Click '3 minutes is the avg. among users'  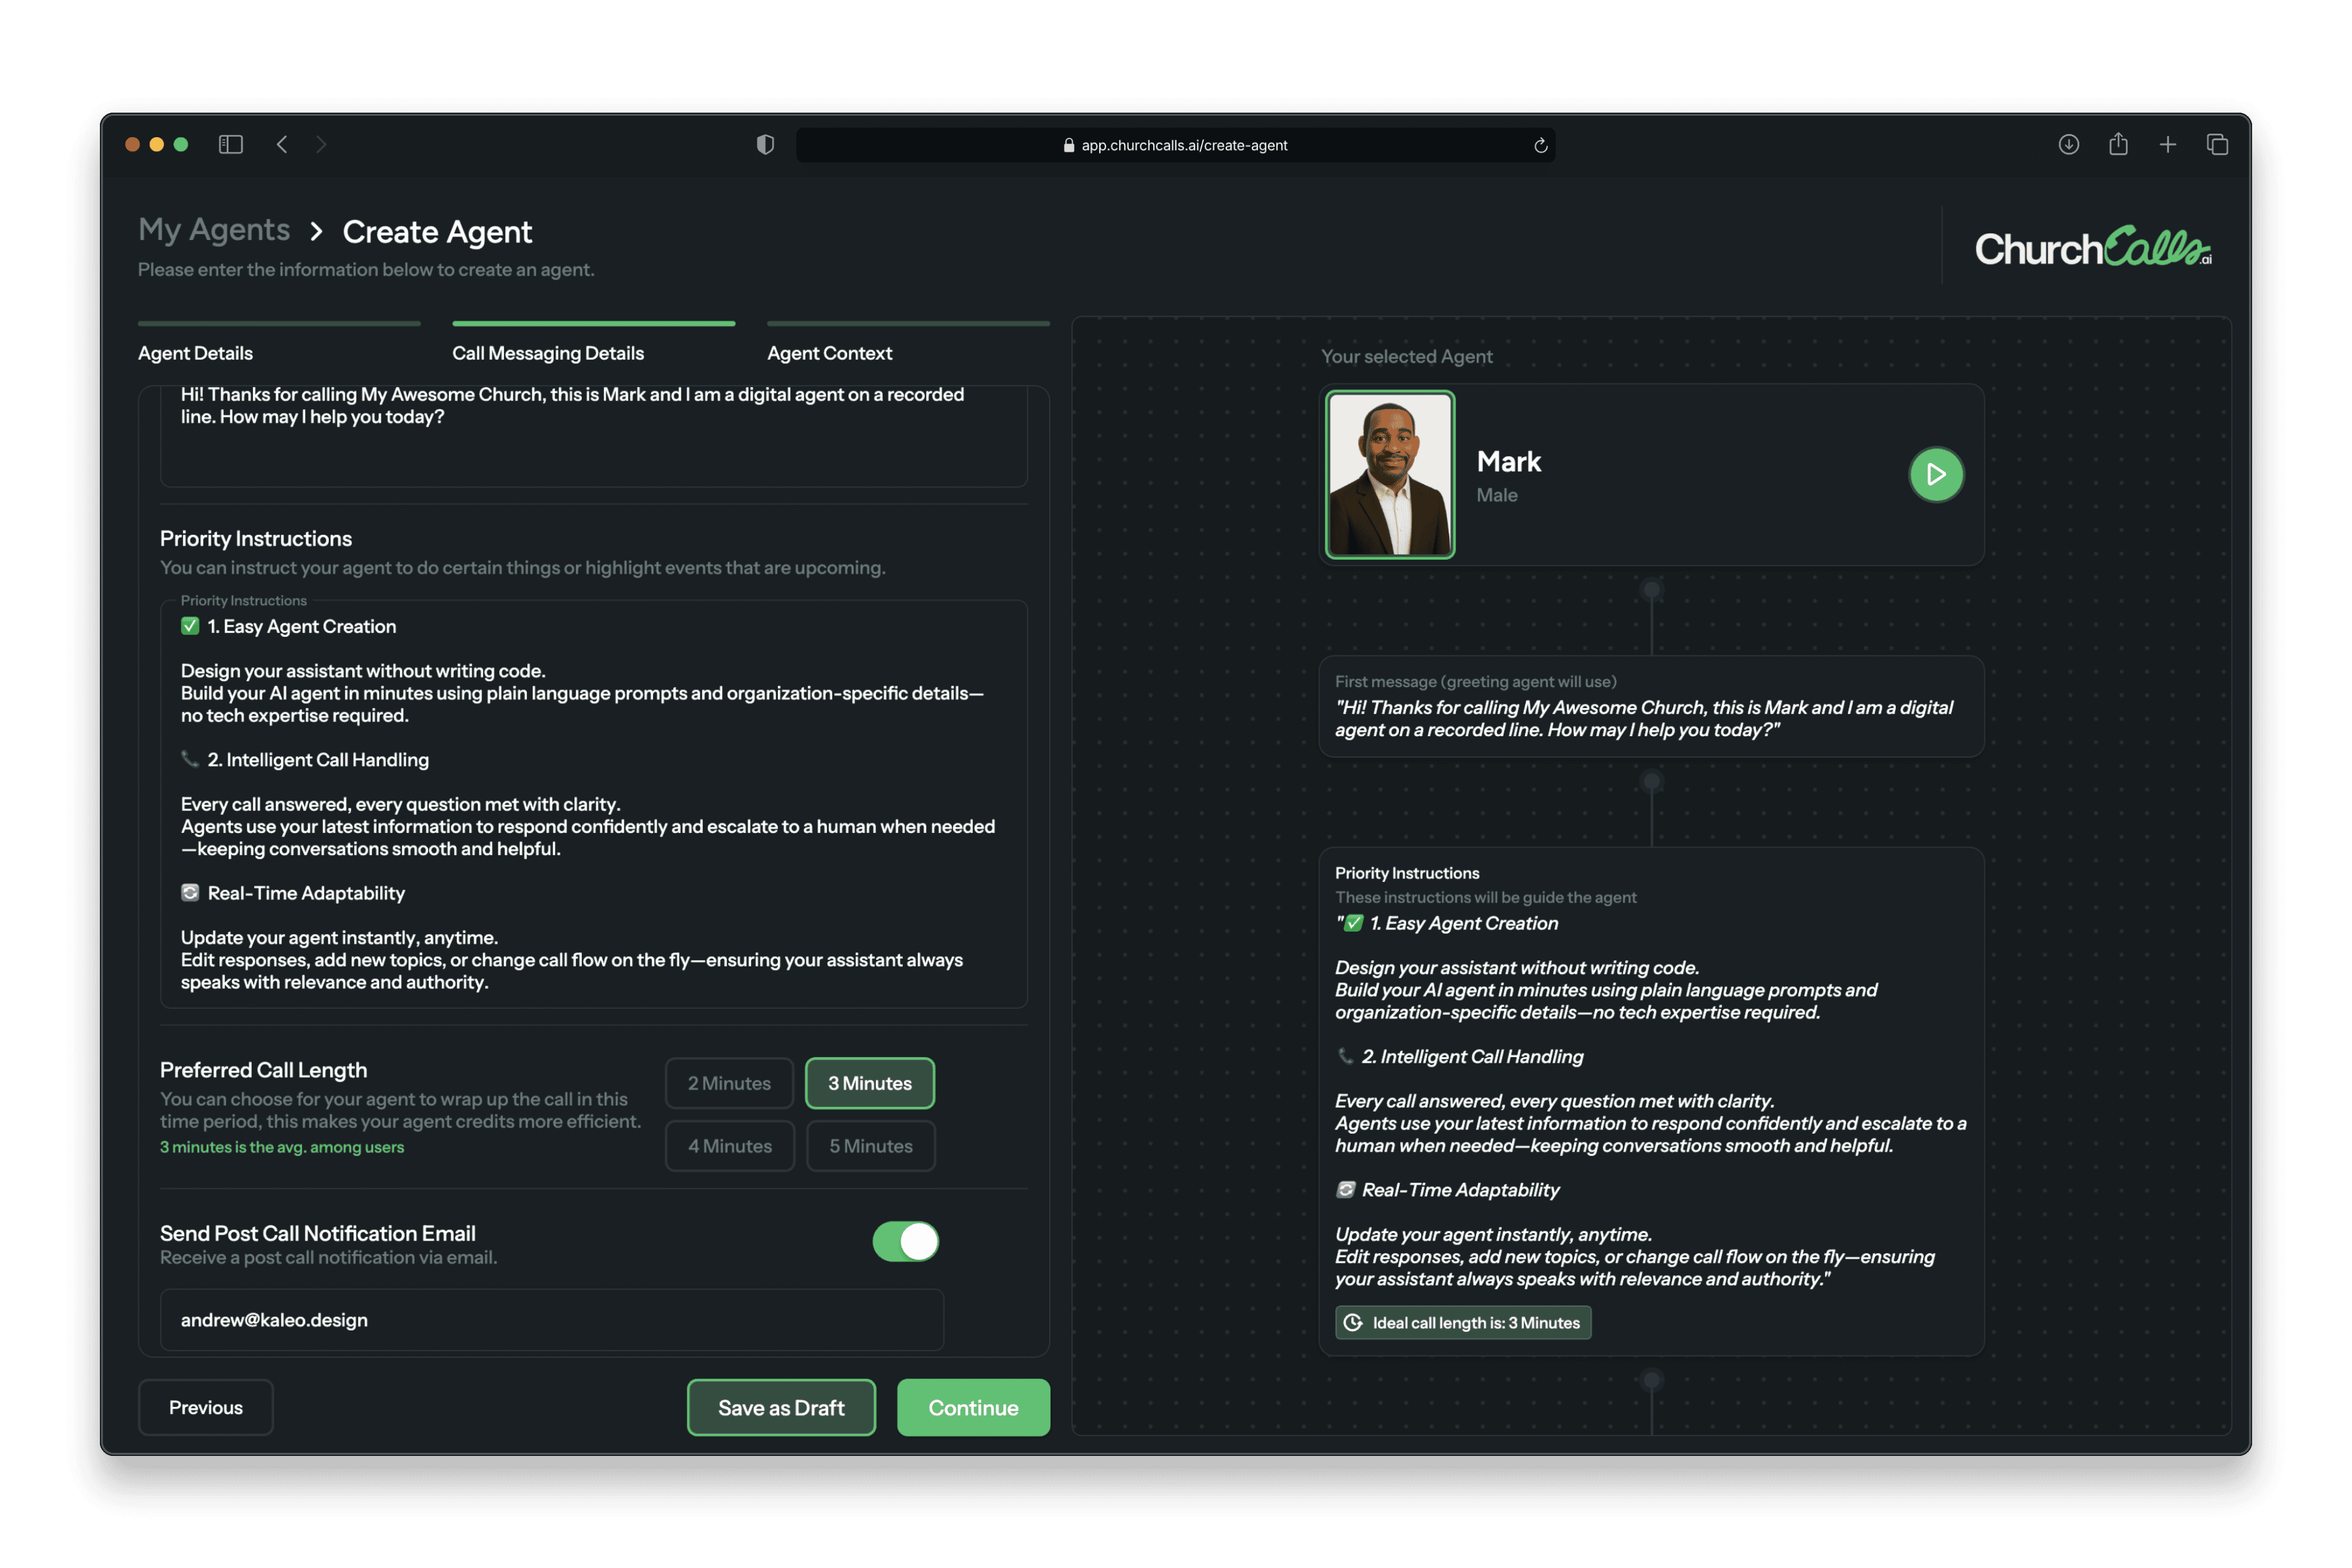(282, 1147)
